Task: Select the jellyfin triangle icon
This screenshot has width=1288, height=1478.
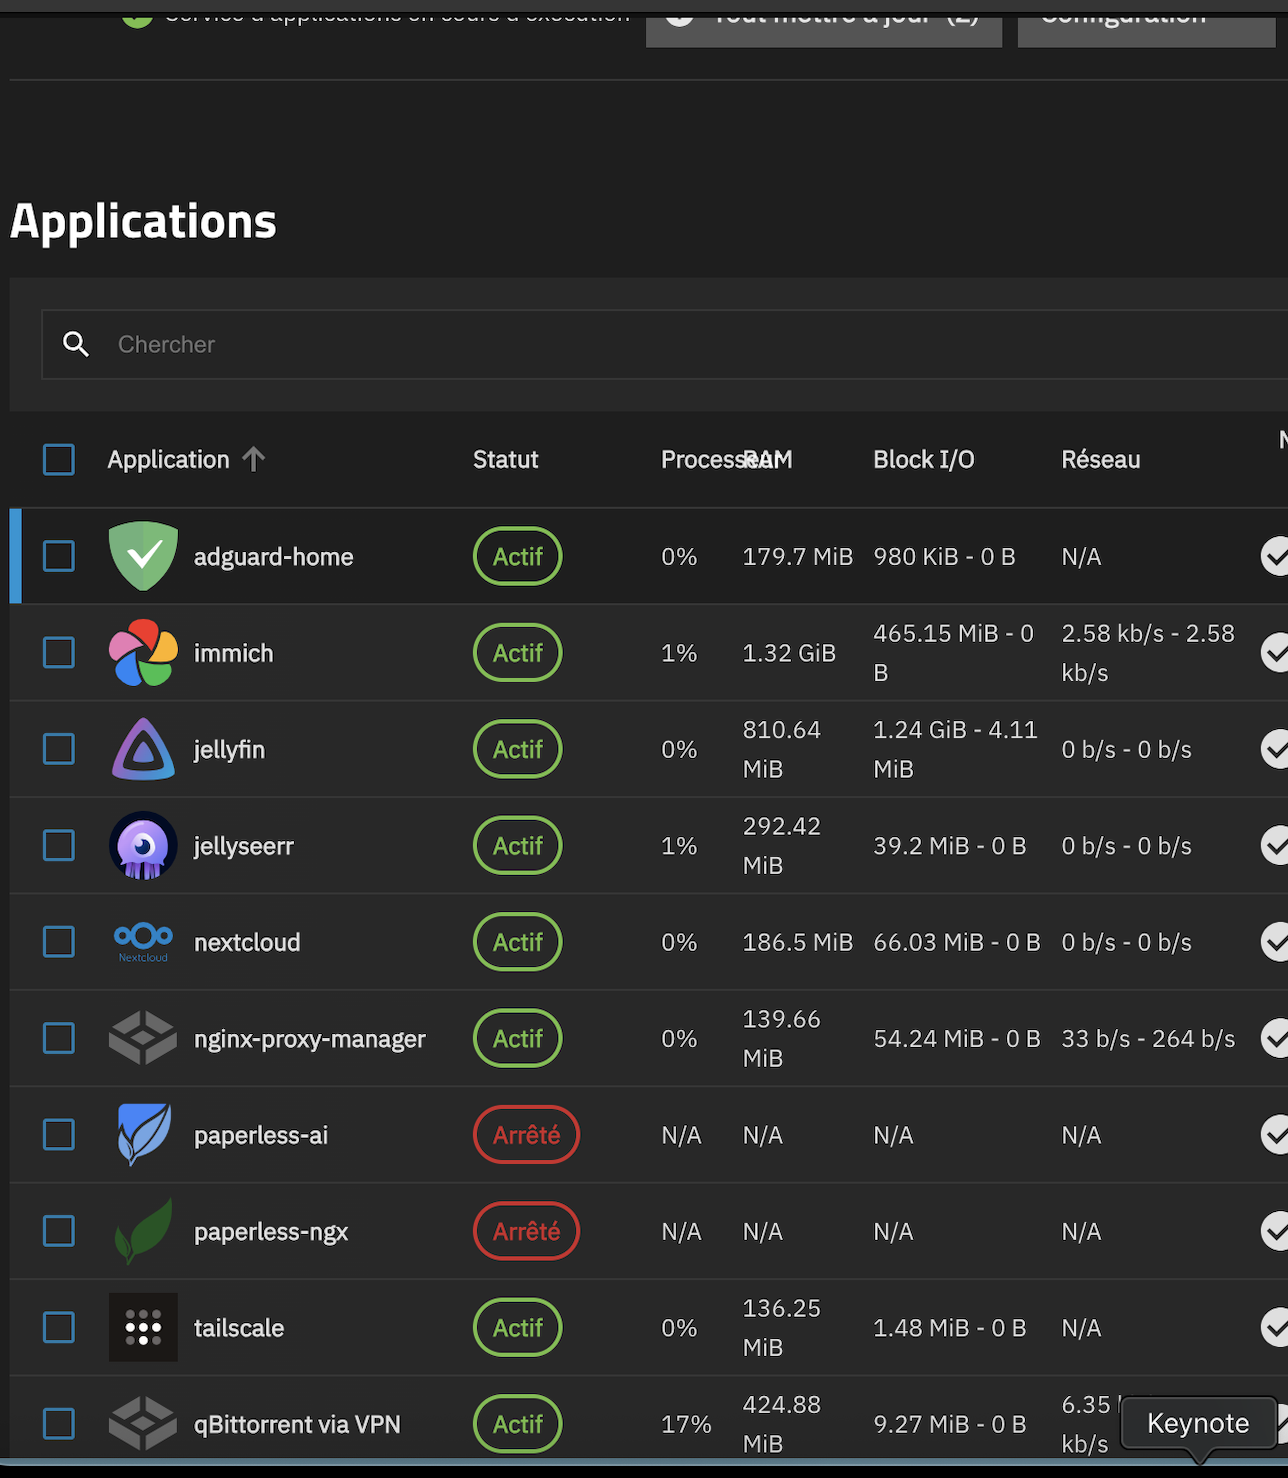Action: pyautogui.click(x=143, y=748)
